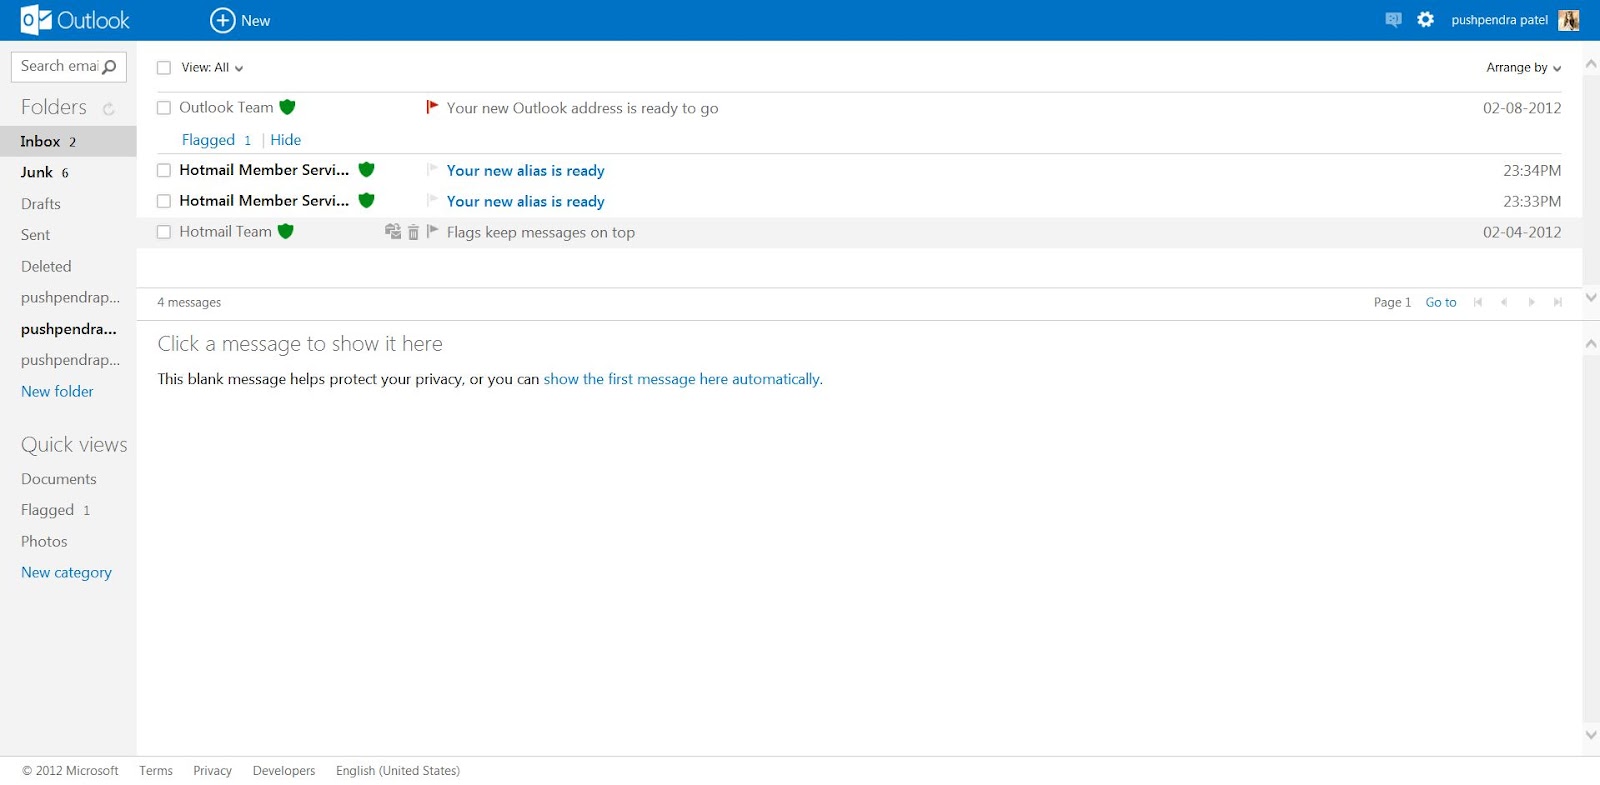Viewport: 1600px width, 785px height.
Task: Open the Flagged 1 link in message list
Action: (x=216, y=140)
